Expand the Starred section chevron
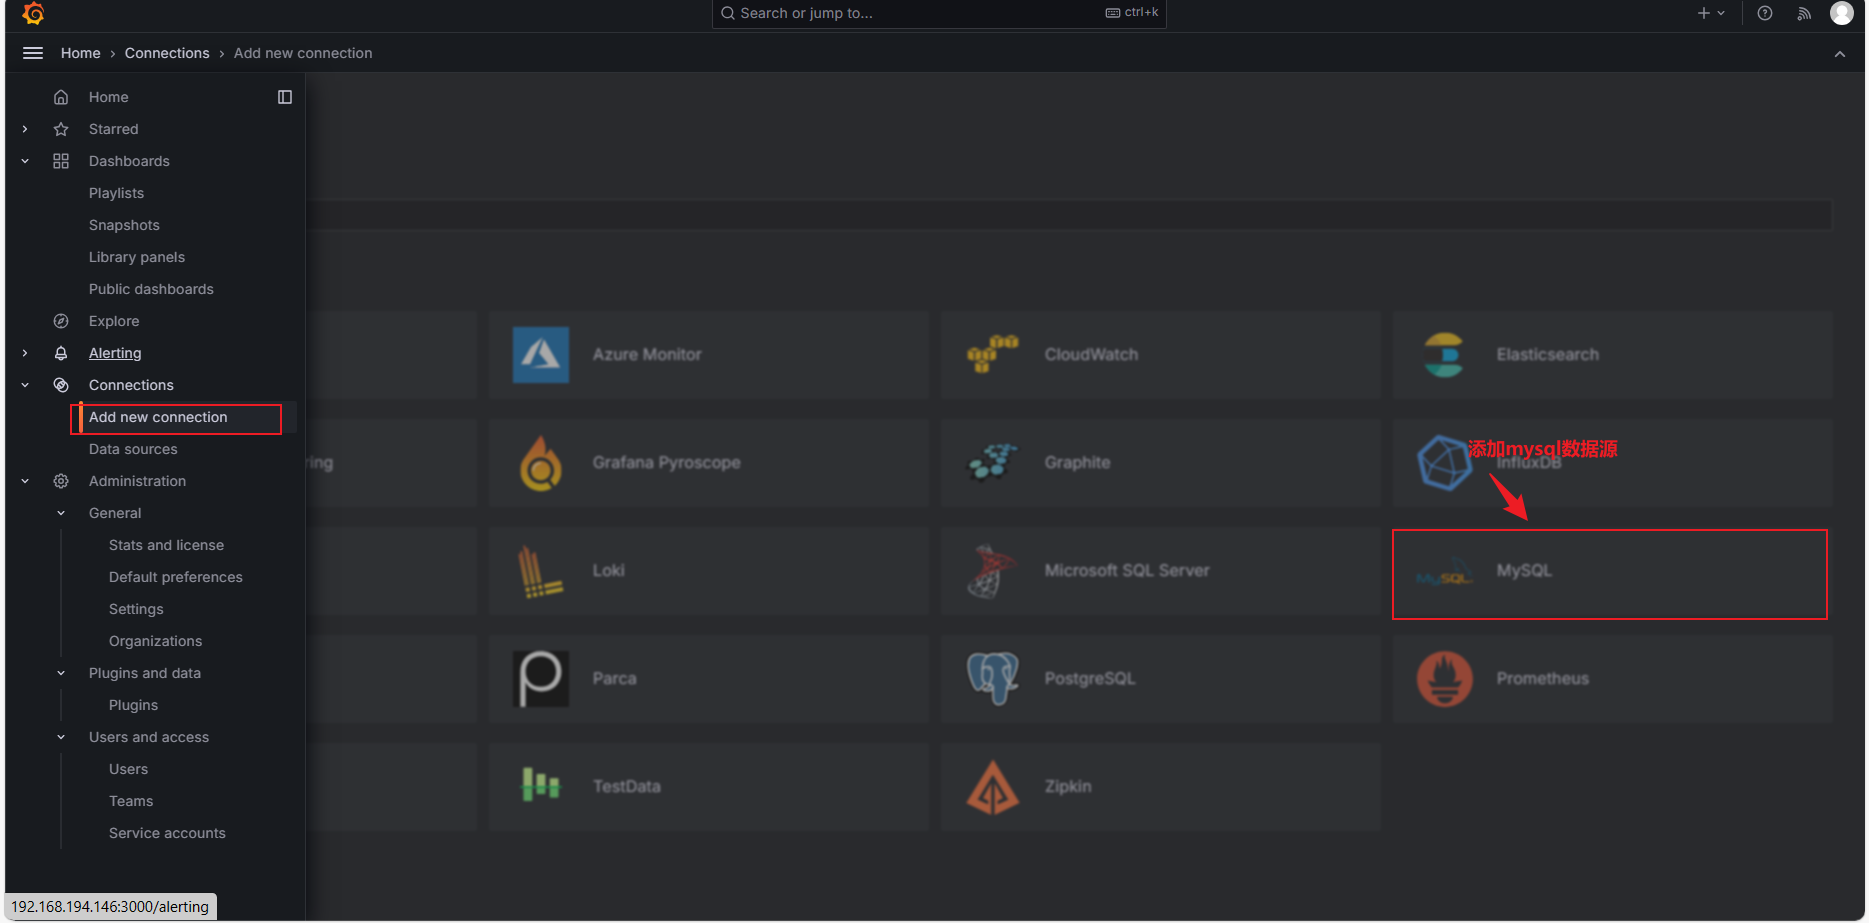The height and width of the screenshot is (923, 1869). [25, 129]
